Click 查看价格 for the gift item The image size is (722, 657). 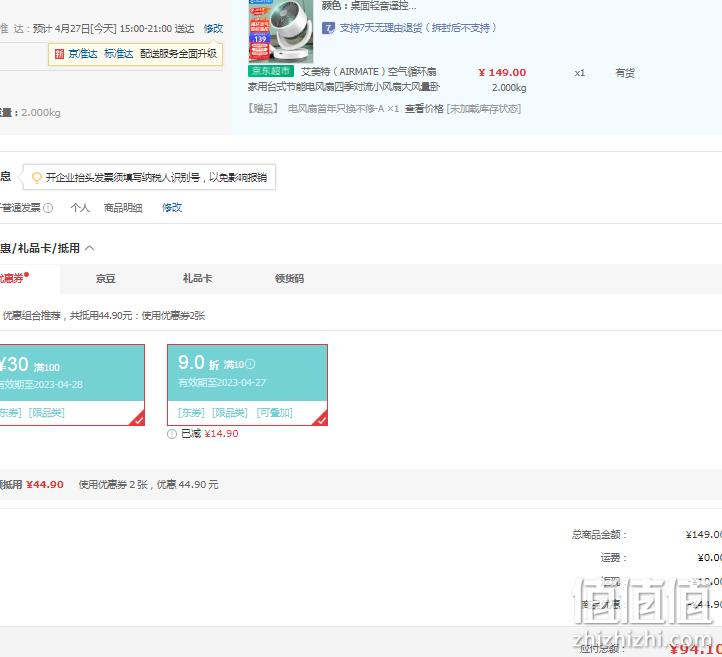[x=424, y=109]
